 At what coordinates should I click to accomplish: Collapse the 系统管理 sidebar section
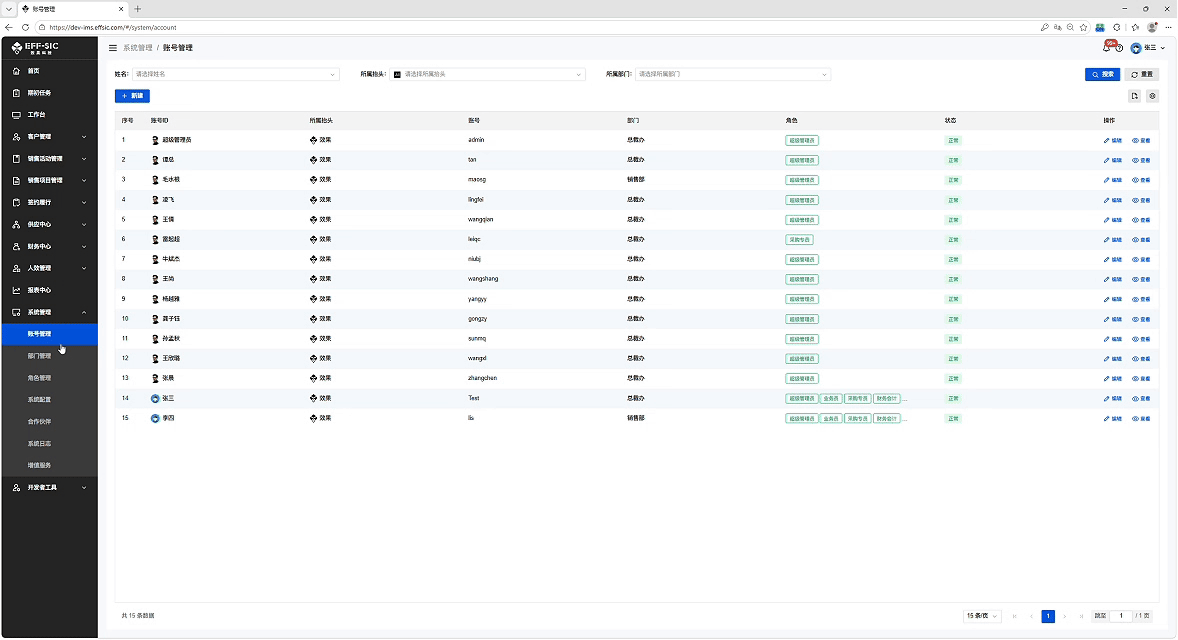[x=50, y=312]
